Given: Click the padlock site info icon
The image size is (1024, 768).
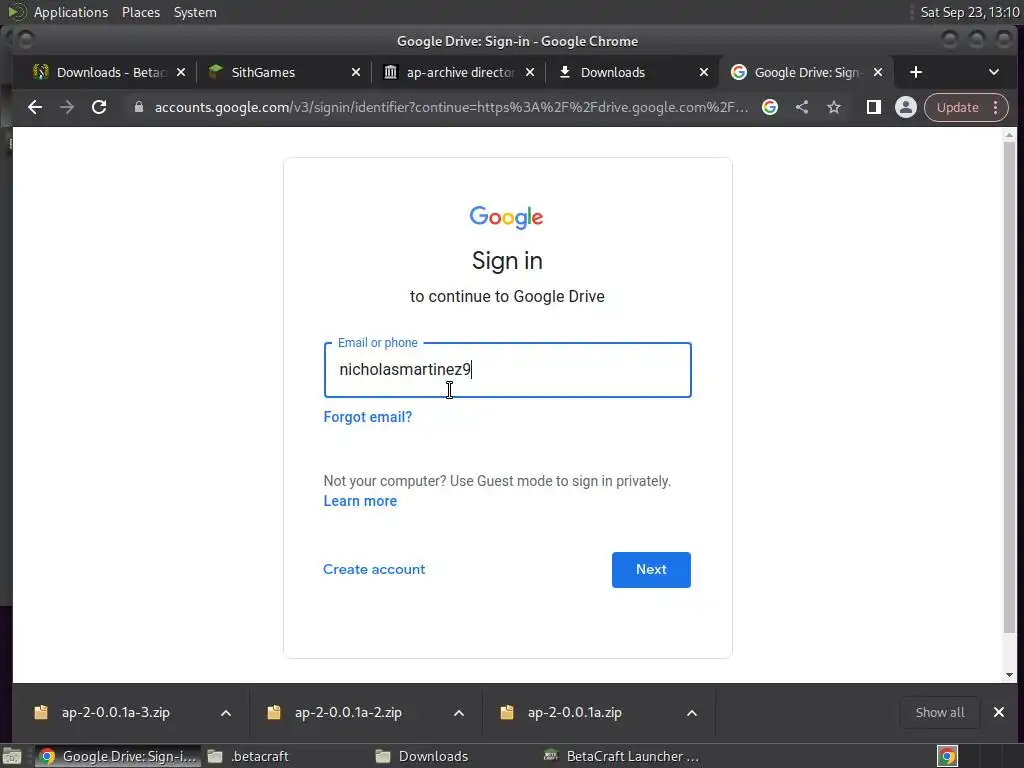Looking at the screenshot, I should pos(138,107).
